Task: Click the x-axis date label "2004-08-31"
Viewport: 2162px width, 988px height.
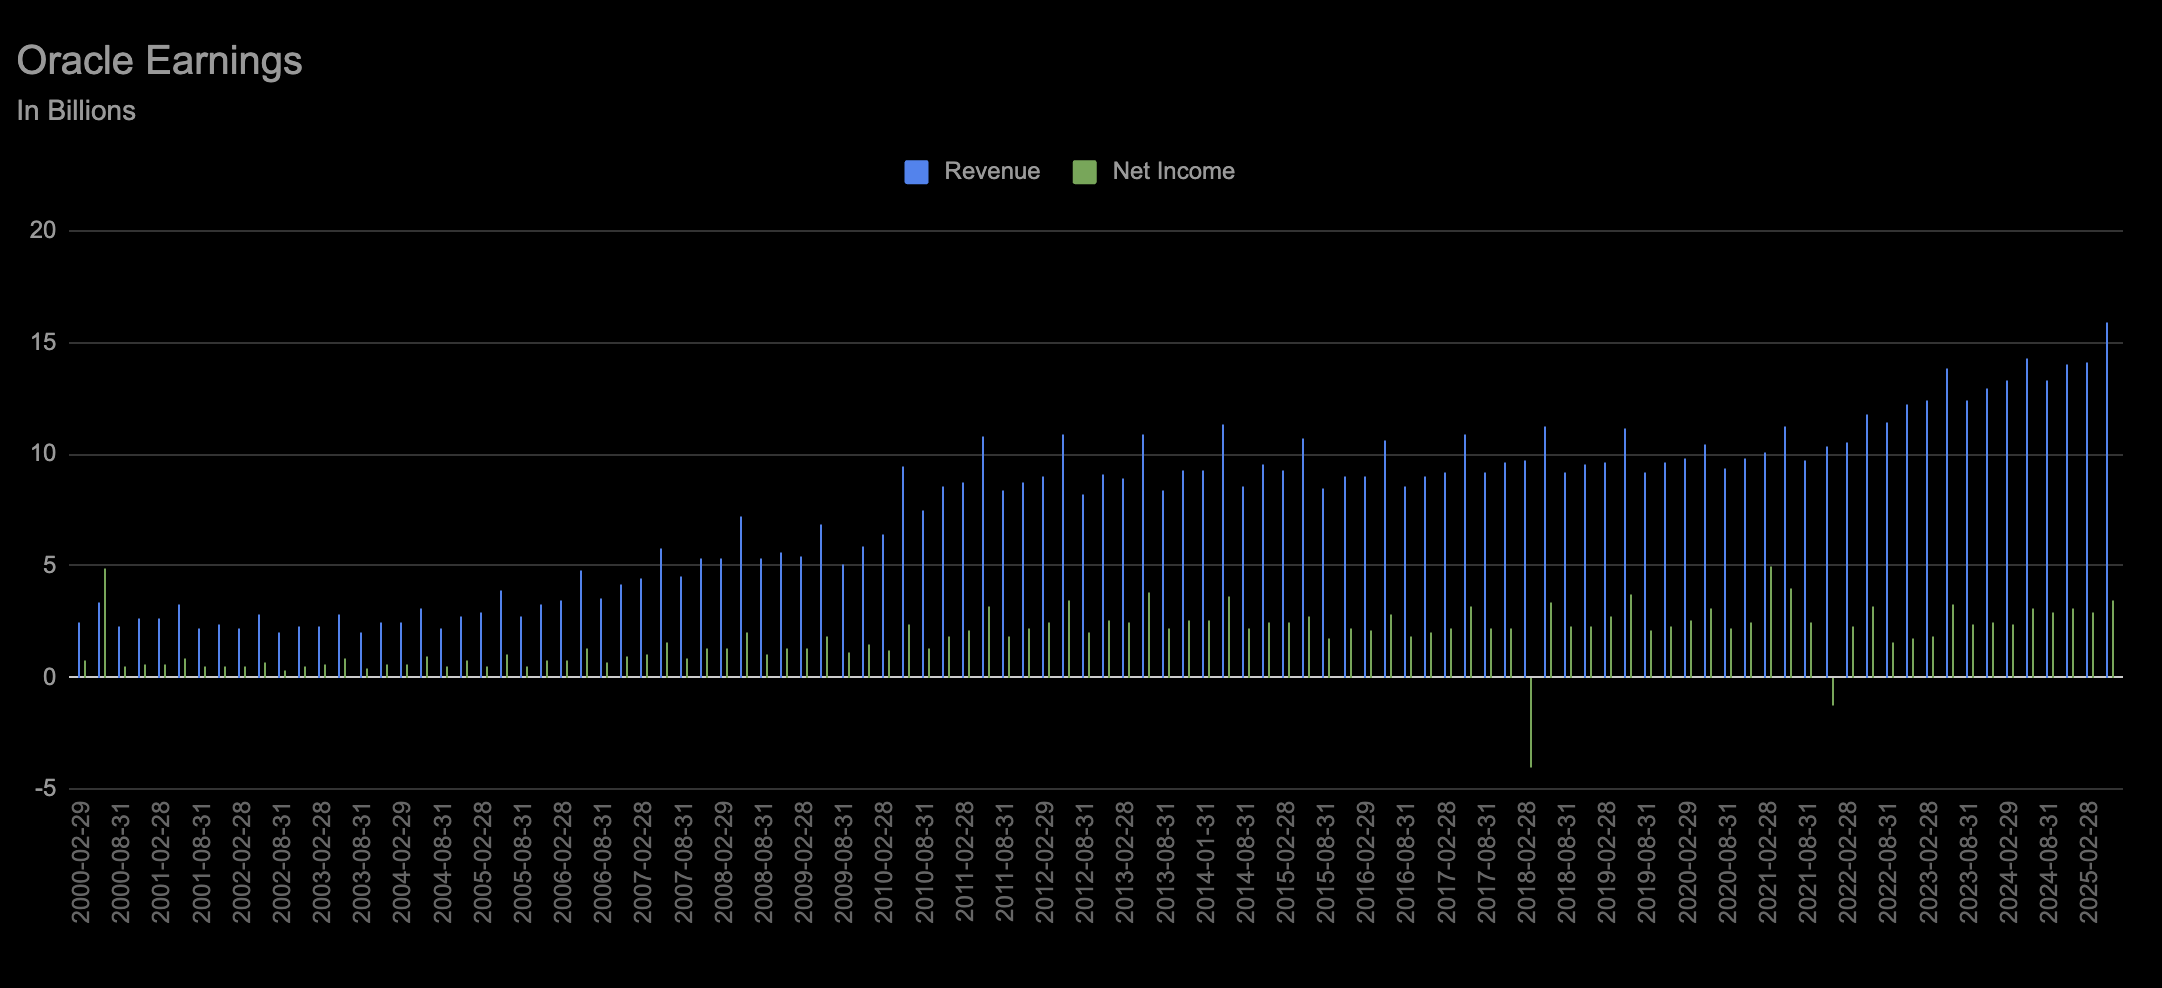Action: (442, 862)
